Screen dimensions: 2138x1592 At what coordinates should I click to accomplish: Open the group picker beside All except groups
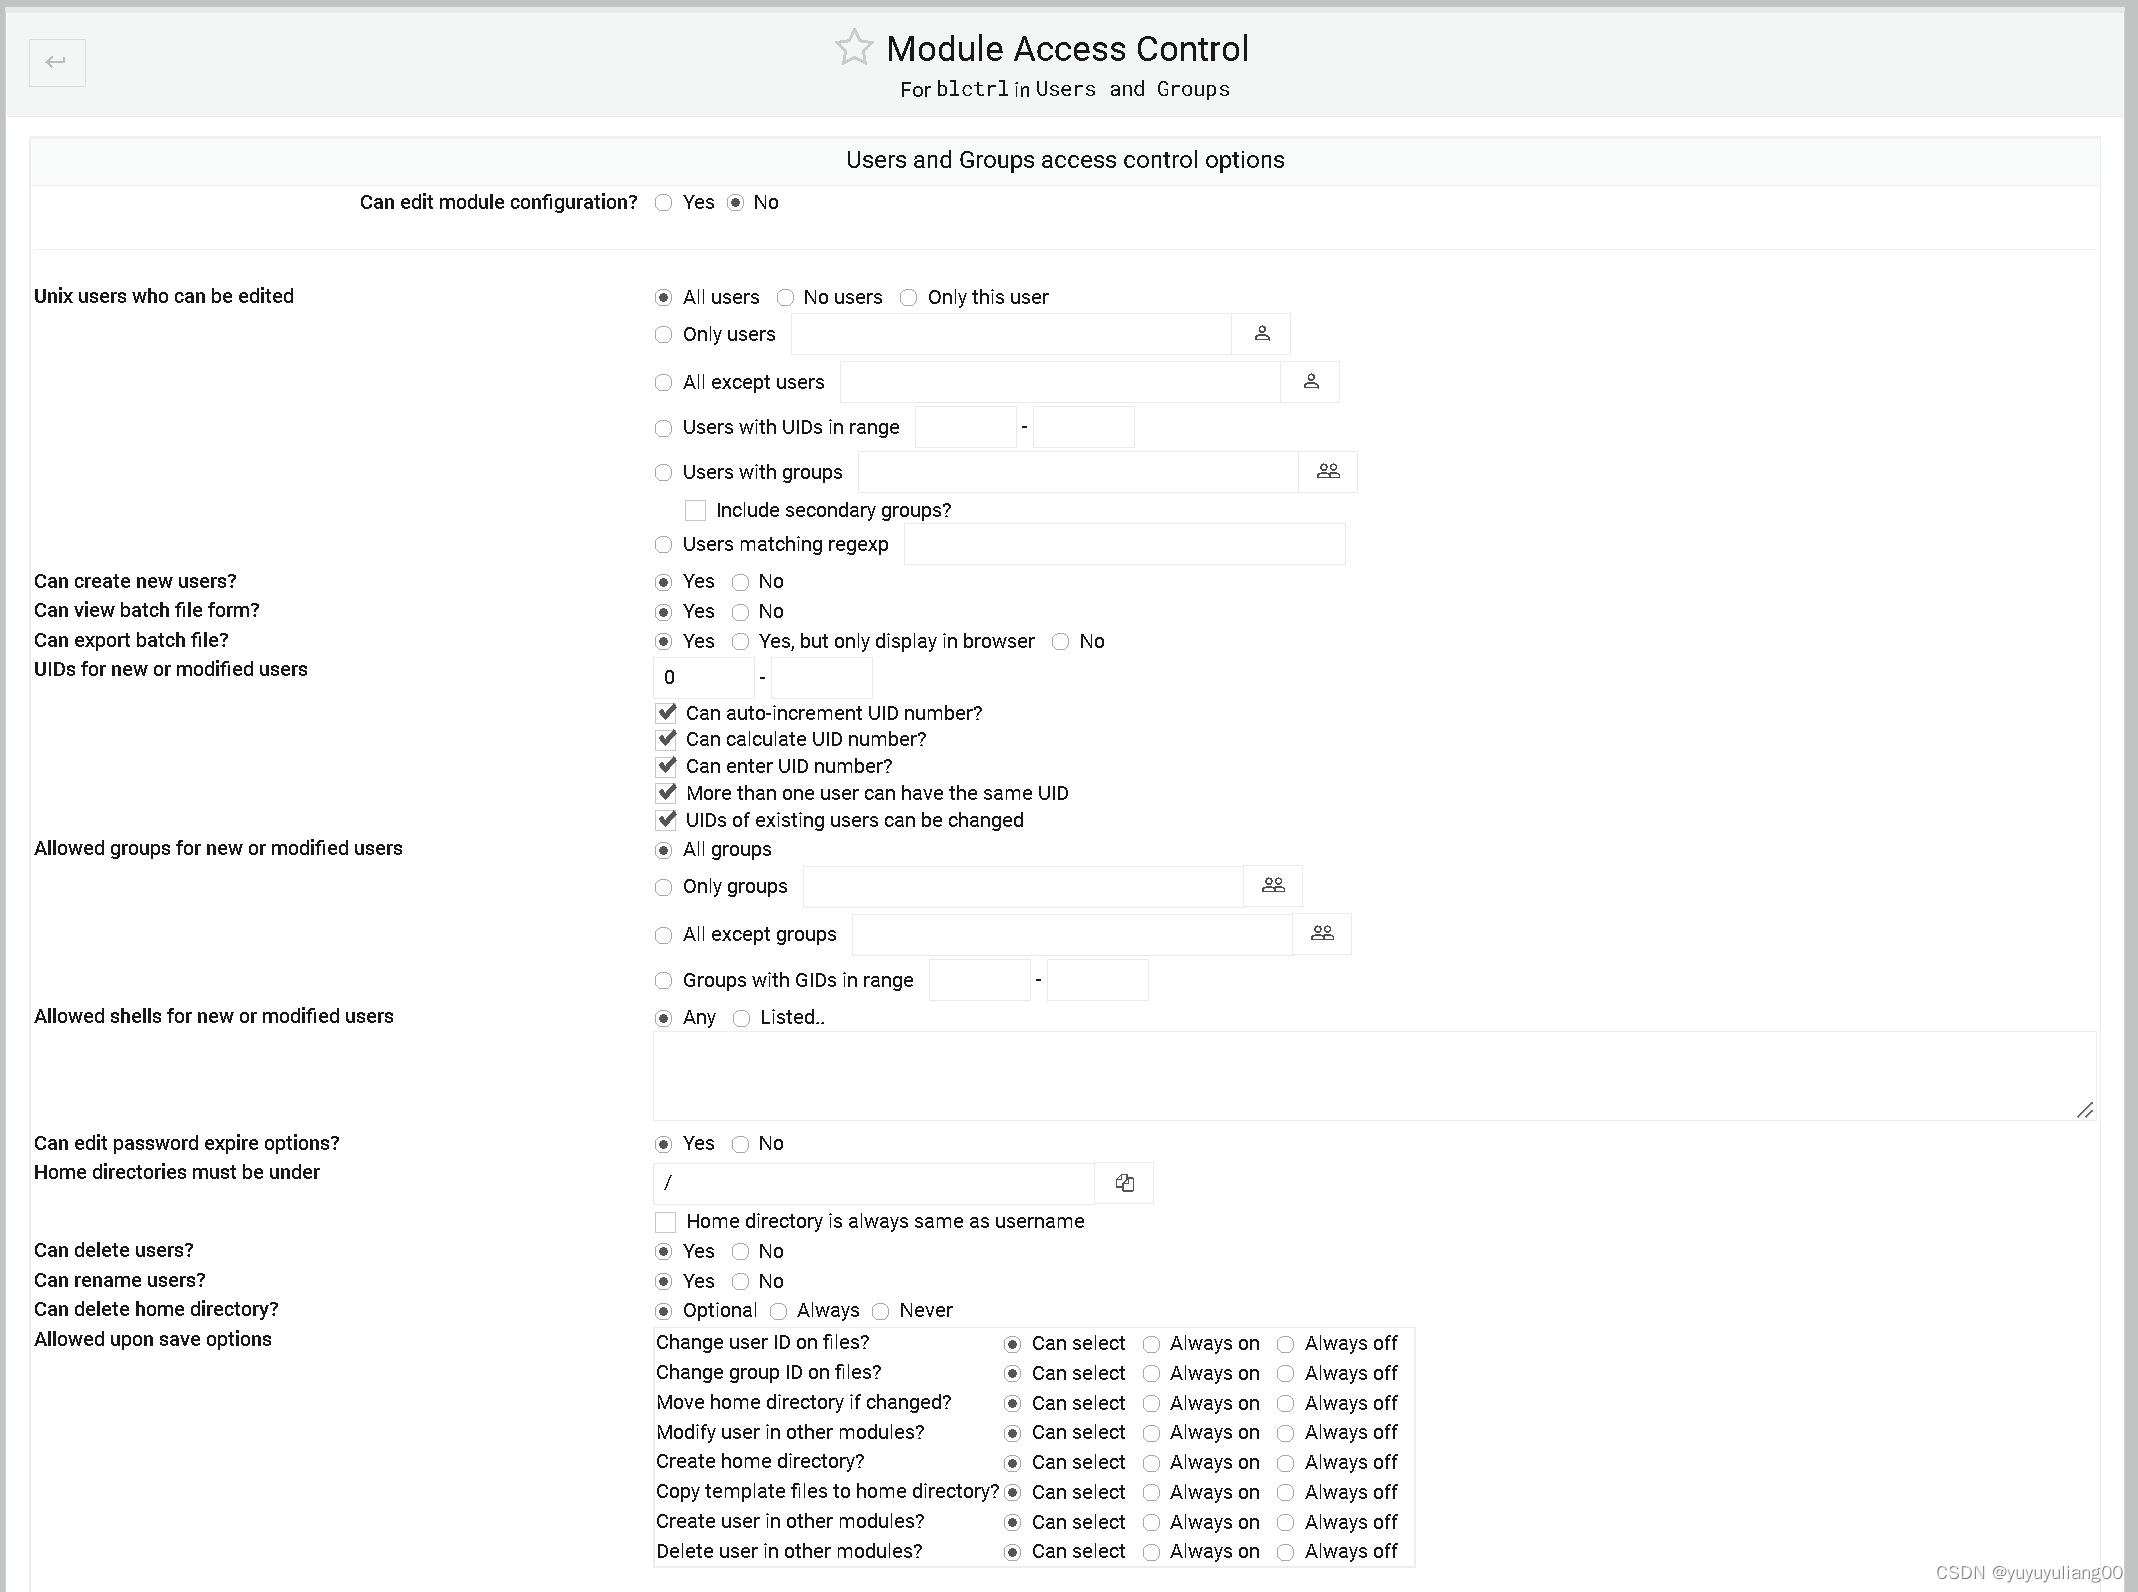1322,933
